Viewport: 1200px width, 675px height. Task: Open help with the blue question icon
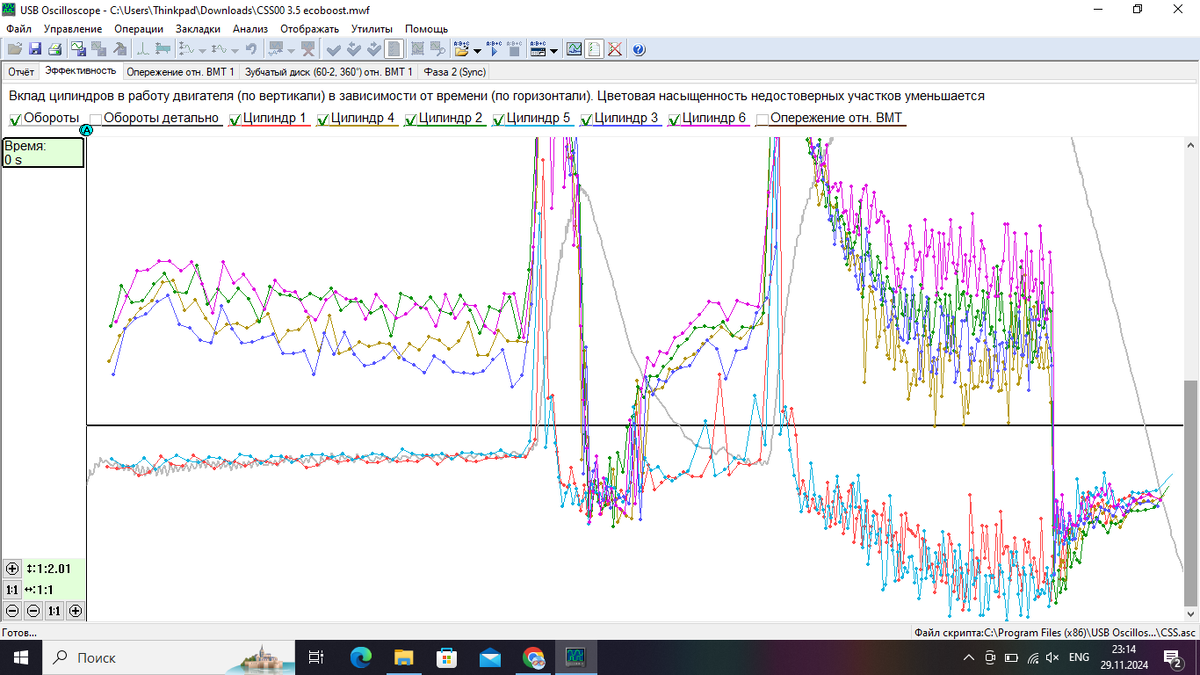coord(638,48)
